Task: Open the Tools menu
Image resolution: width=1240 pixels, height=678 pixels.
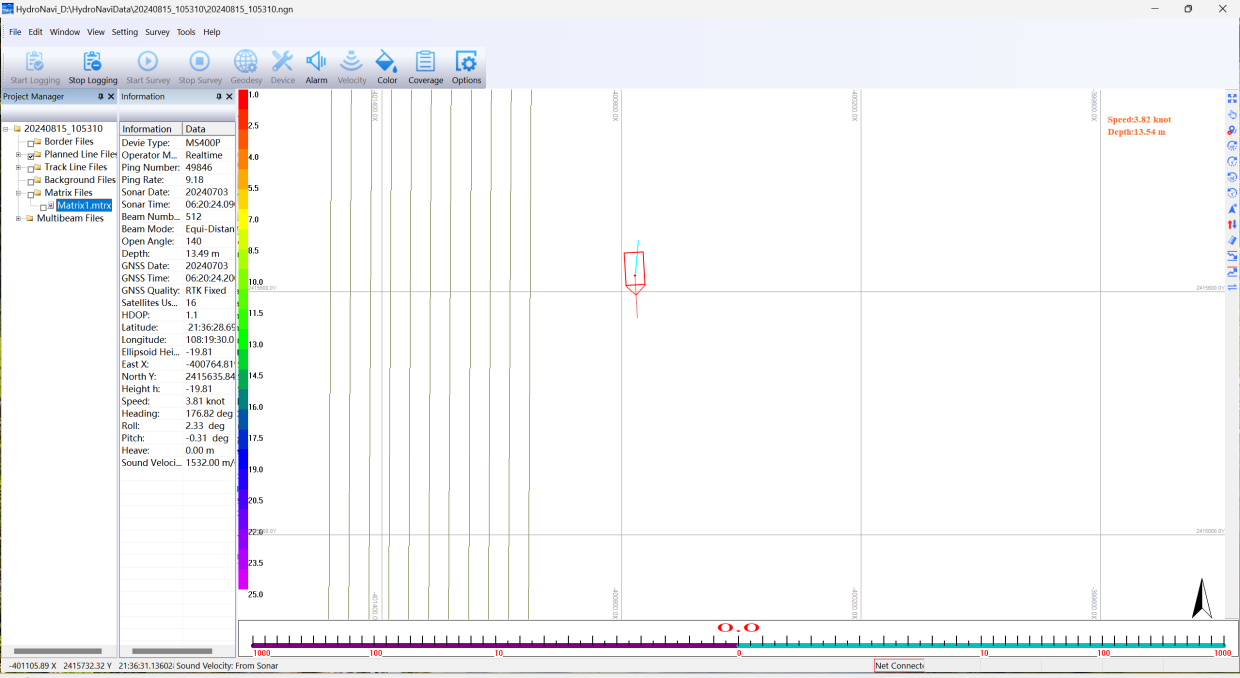Action: (x=186, y=32)
